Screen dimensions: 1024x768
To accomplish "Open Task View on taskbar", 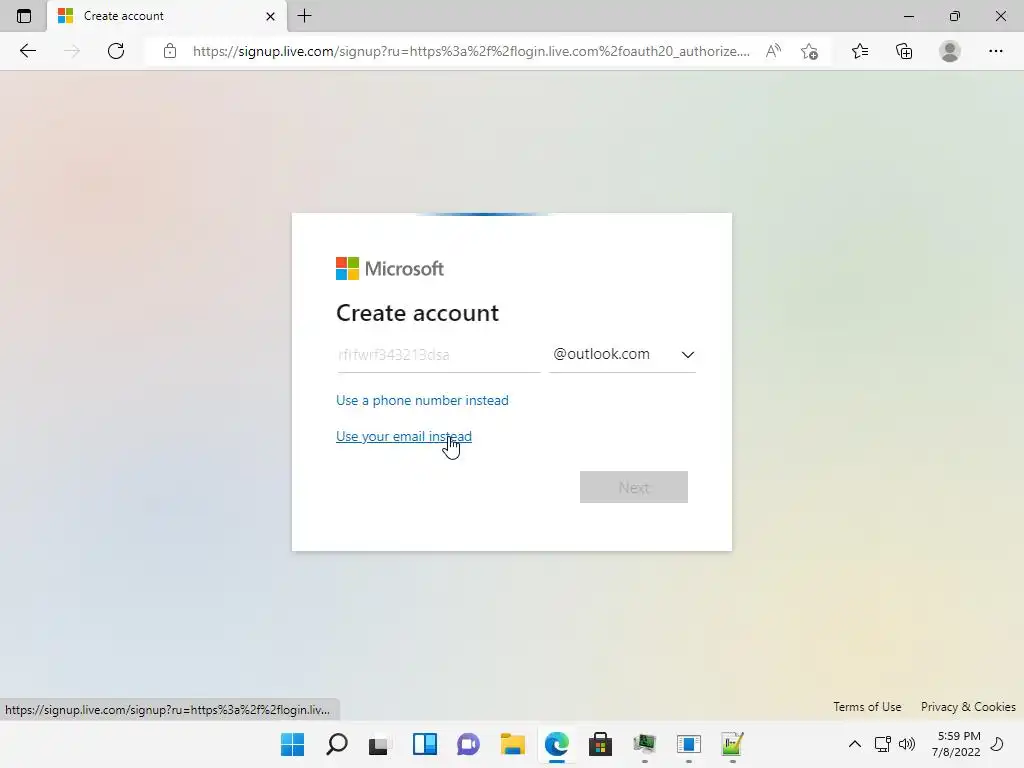I will (379, 744).
